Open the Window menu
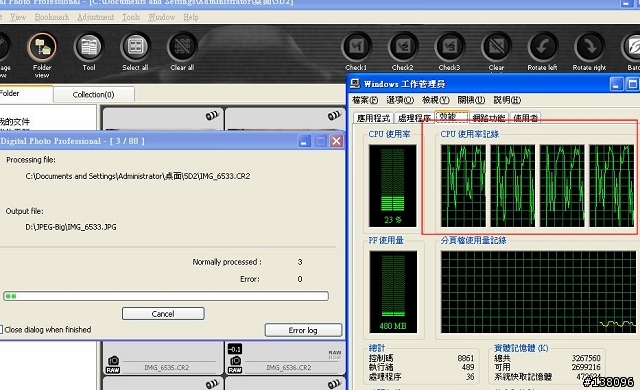The height and width of the screenshot is (390, 640). [162, 17]
